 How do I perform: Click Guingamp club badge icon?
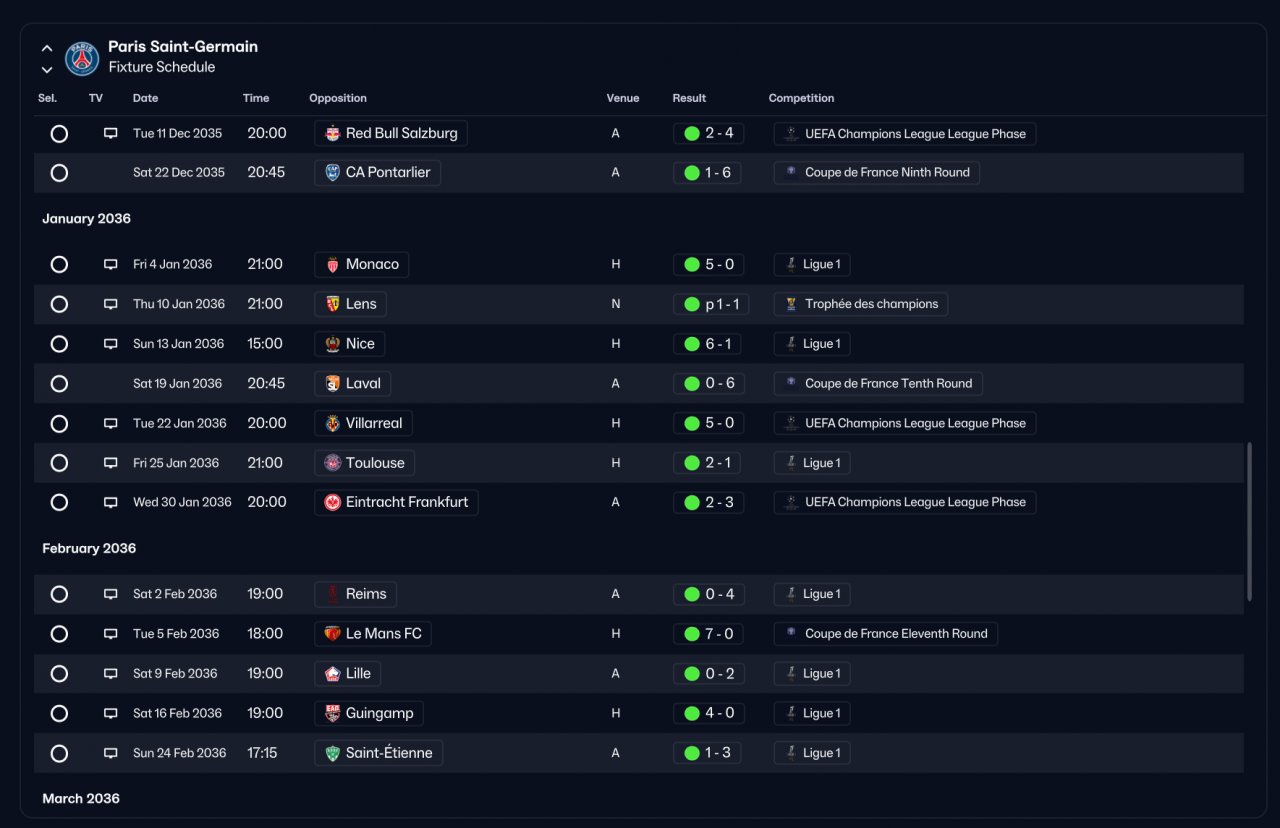pos(333,713)
